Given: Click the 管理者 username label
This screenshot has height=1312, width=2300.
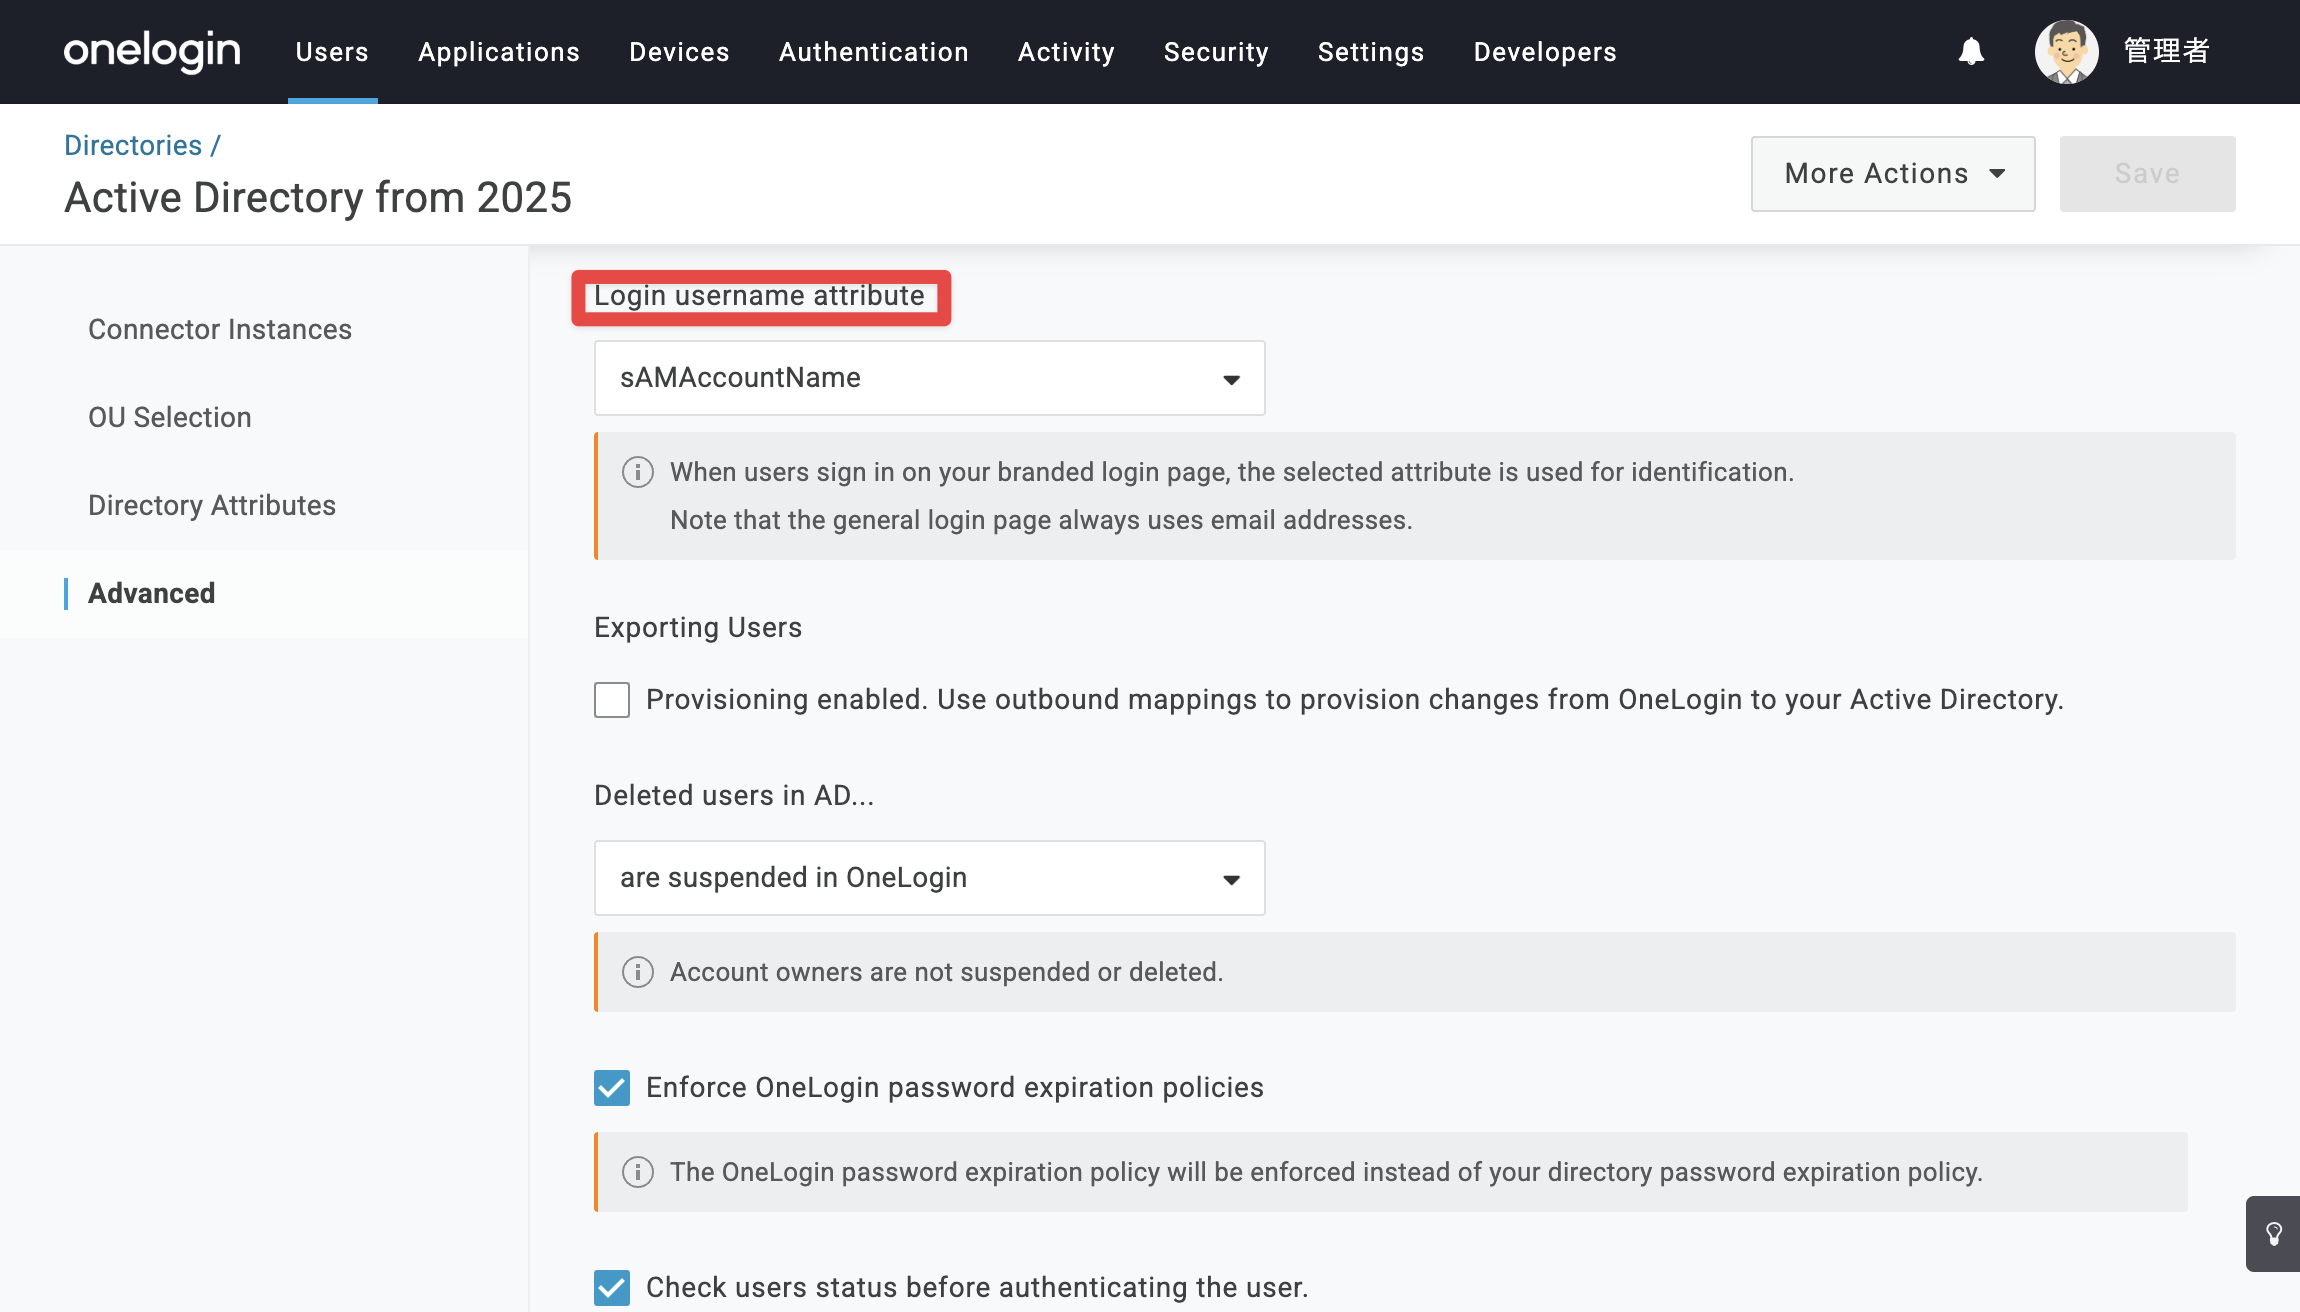Looking at the screenshot, I should click(x=2167, y=51).
